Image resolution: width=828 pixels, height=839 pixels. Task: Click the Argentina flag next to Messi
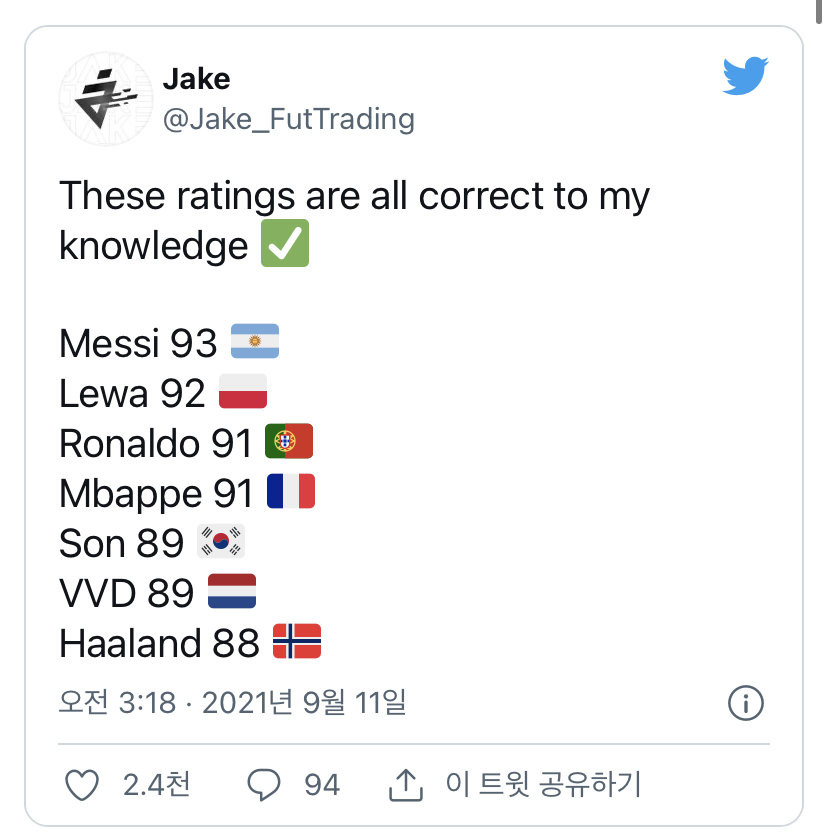255,341
